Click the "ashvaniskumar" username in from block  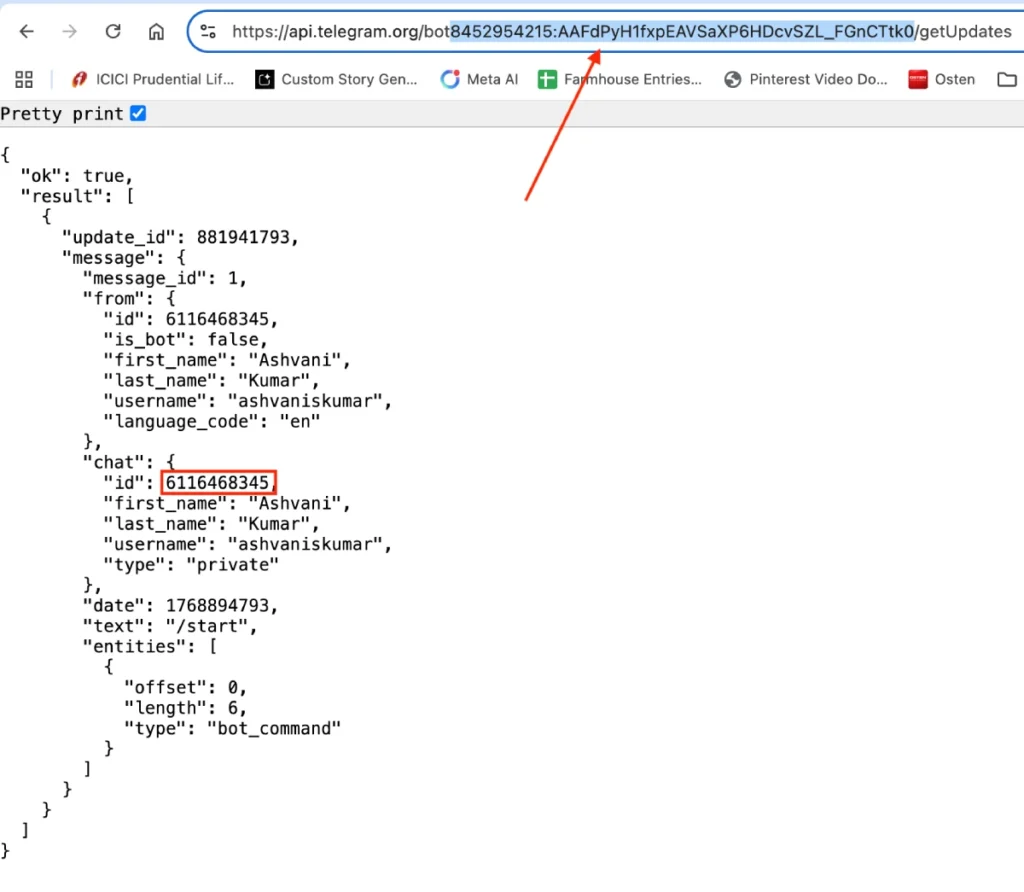coord(305,401)
